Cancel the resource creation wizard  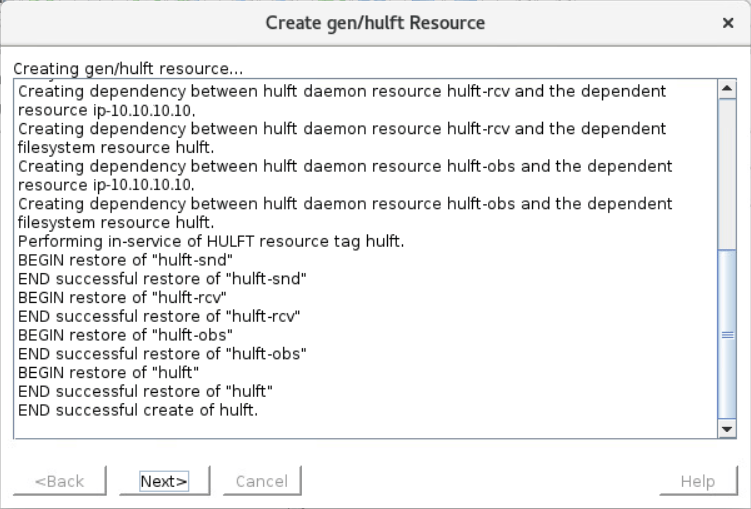[262, 481]
